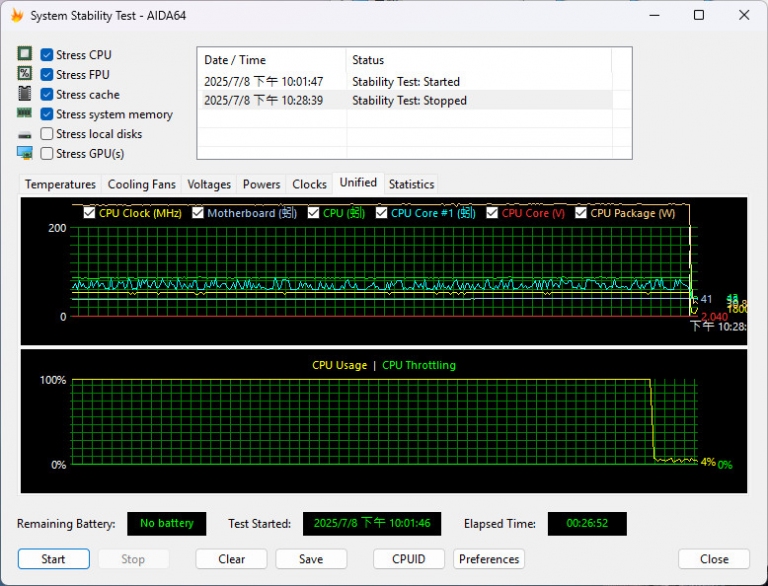Toggle the green CPU temperature graph checkbox
Viewport: 768px width, 586px height.
pos(313,213)
